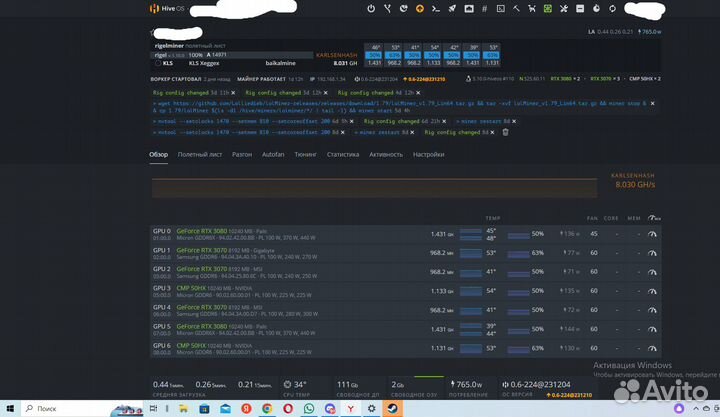Dismiss nvtool setclocks message dated 6d 5h

pyautogui.click(x=352, y=121)
